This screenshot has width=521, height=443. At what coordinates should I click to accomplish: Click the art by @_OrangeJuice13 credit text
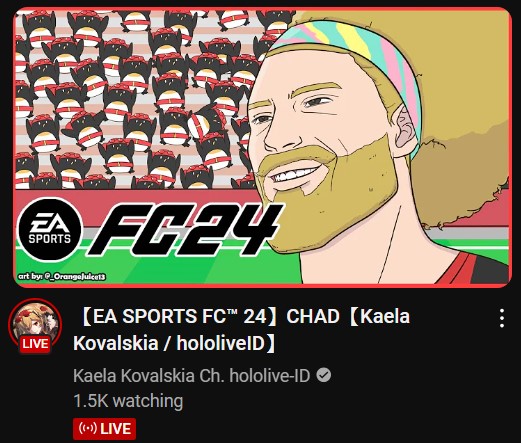[62, 277]
